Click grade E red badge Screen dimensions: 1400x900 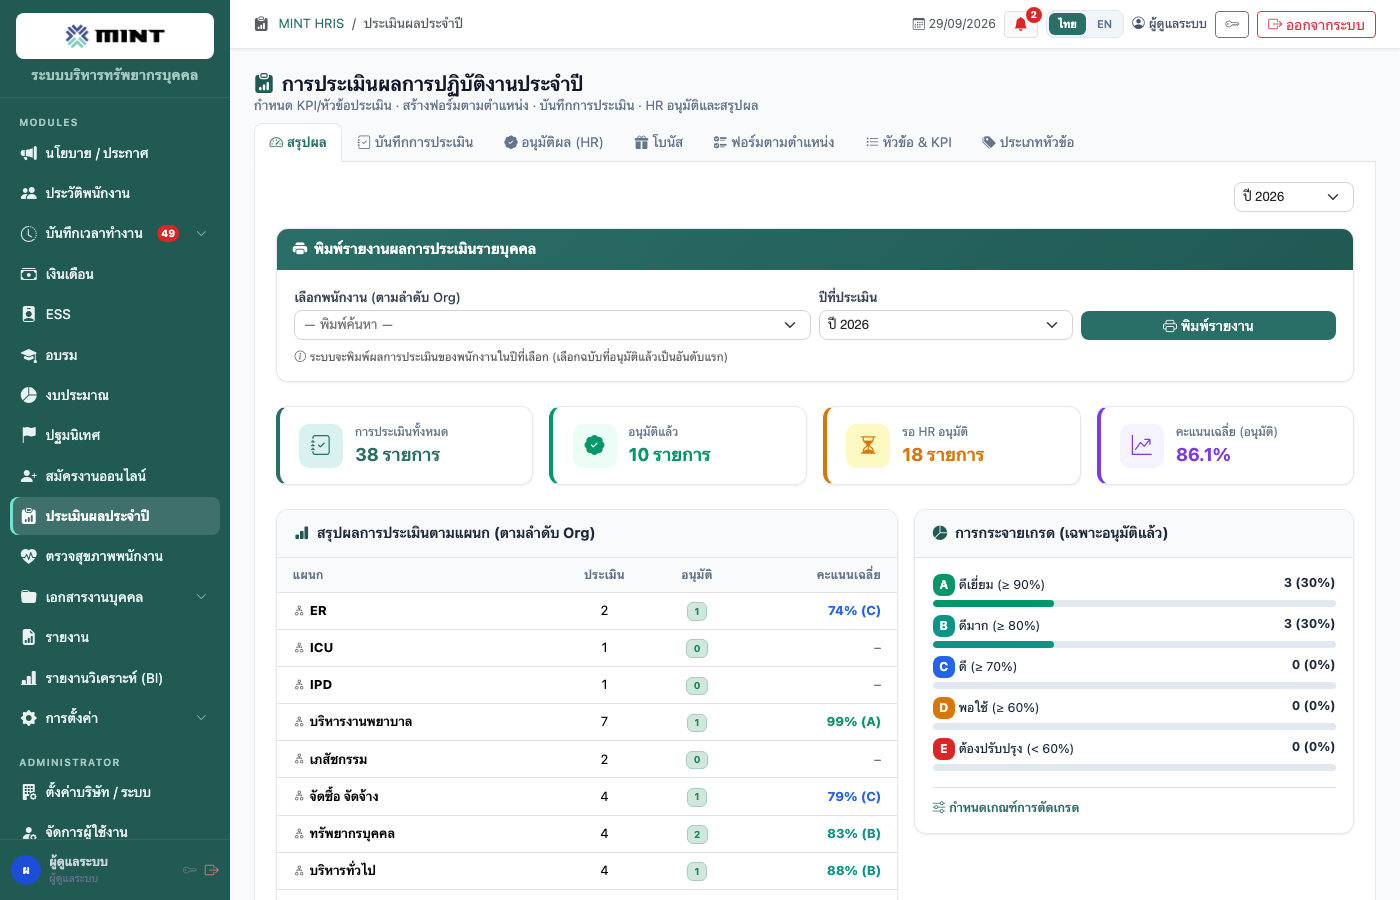943,749
